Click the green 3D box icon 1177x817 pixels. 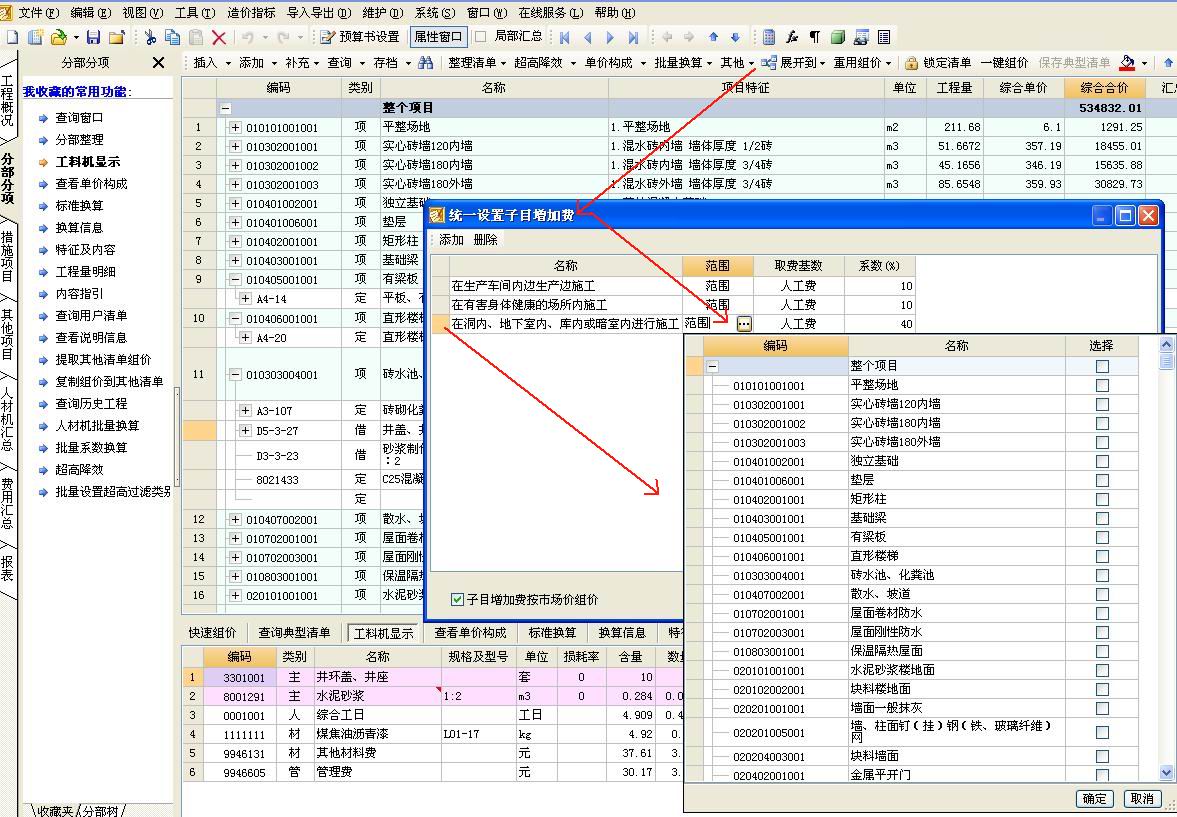click(838, 37)
